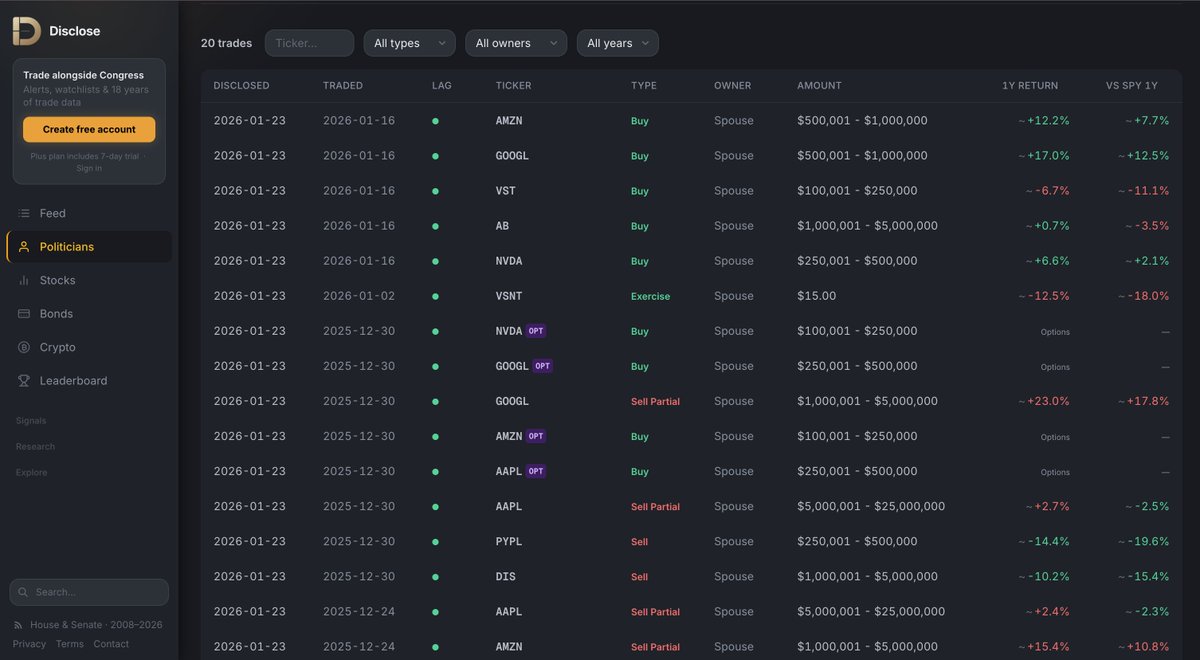Sort by TICKER column header
The image size is (1200, 660).
click(x=514, y=86)
